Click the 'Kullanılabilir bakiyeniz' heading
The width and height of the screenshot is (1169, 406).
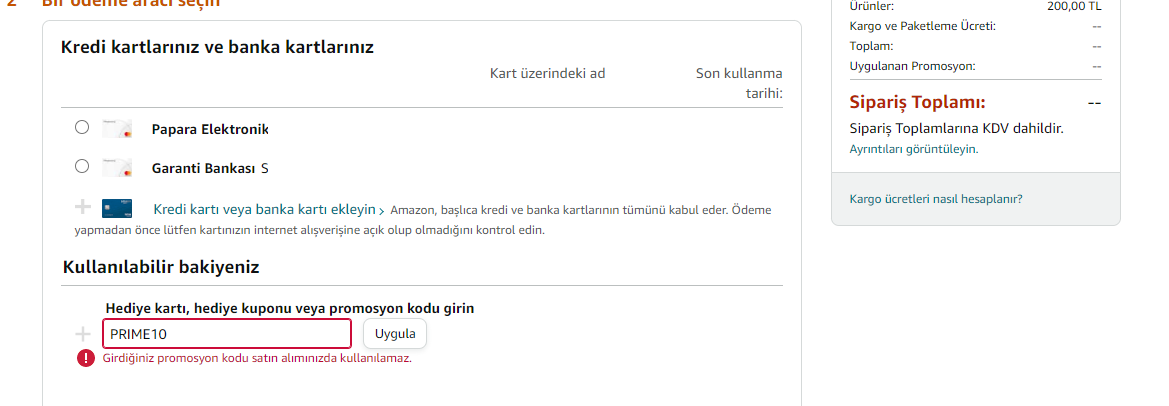pos(161,268)
